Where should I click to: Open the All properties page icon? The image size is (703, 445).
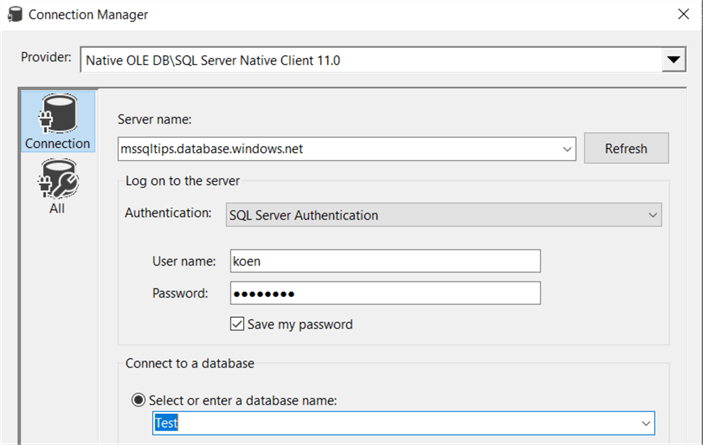(57, 181)
